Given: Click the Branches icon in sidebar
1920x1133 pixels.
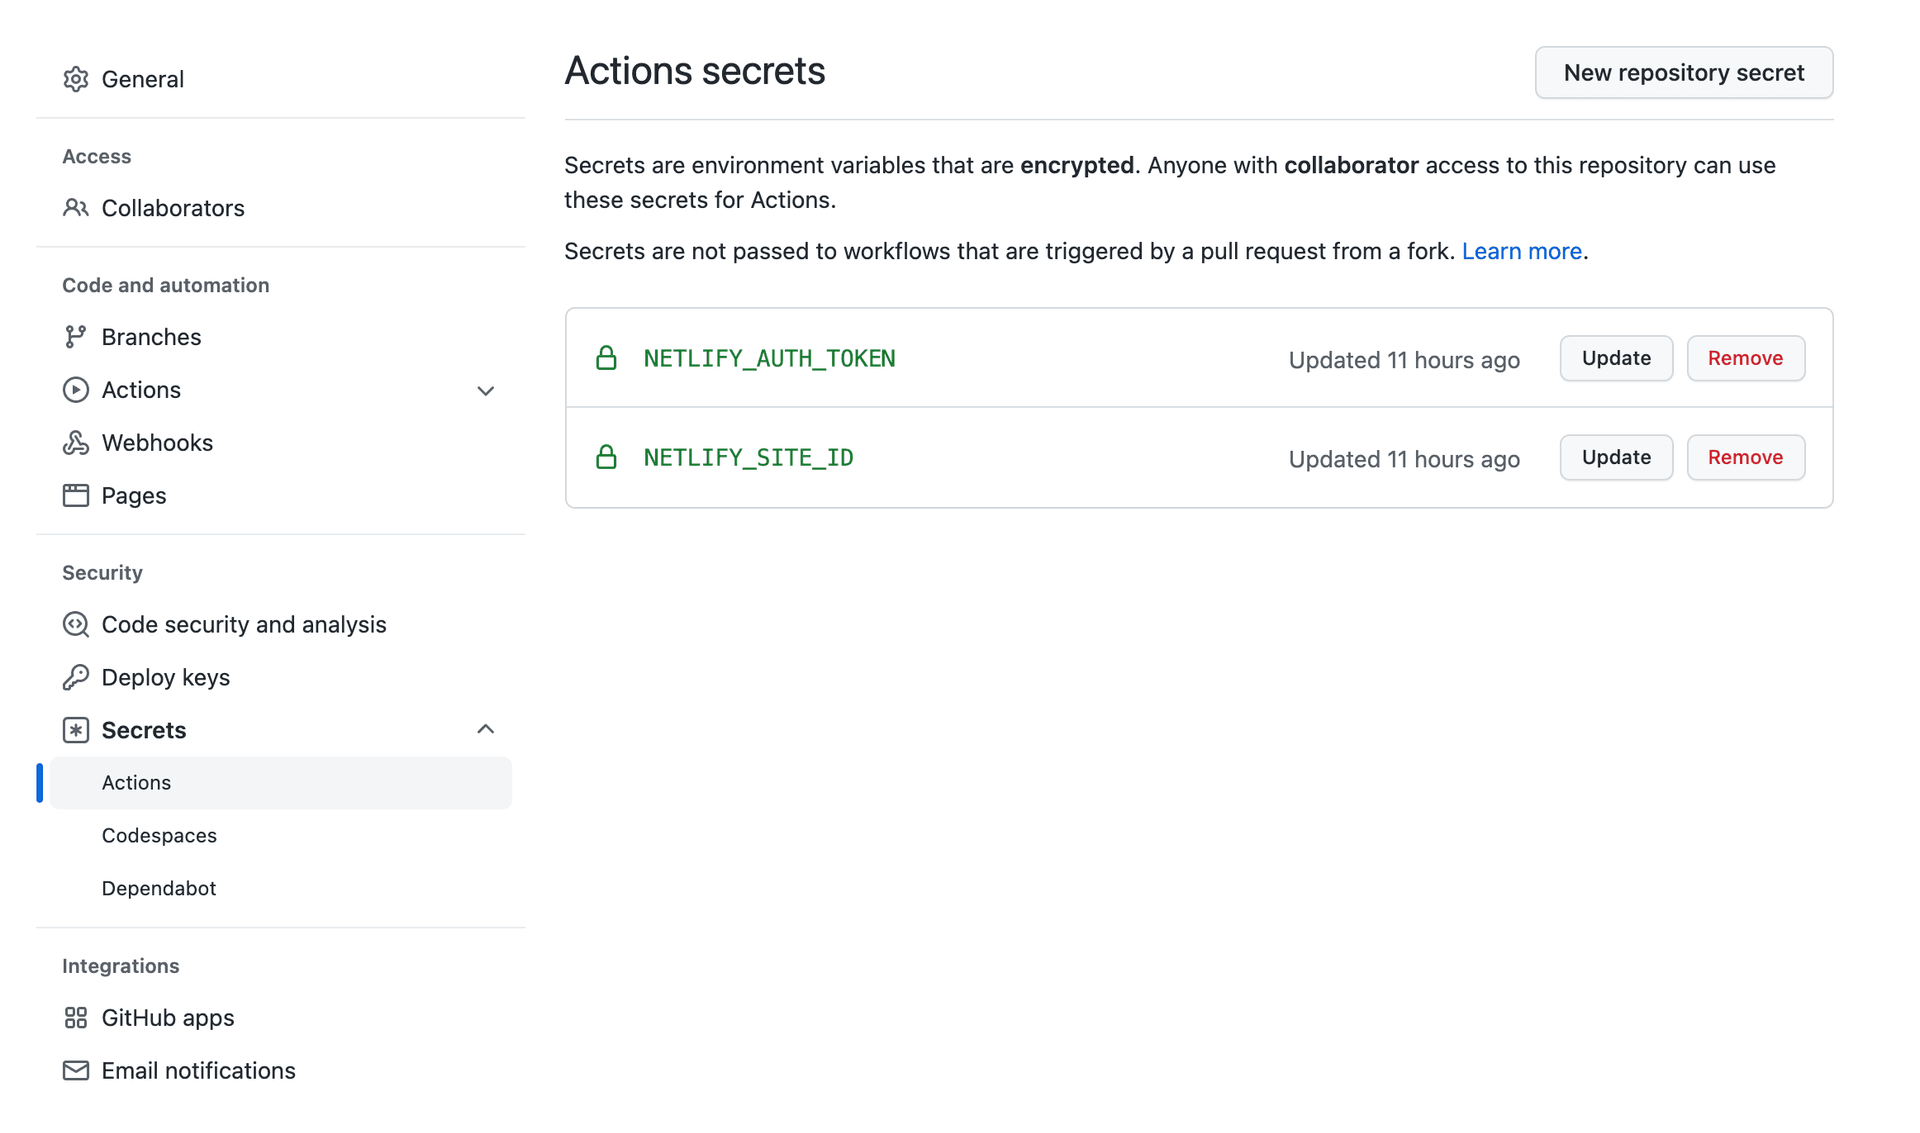Looking at the screenshot, I should pos(76,337).
